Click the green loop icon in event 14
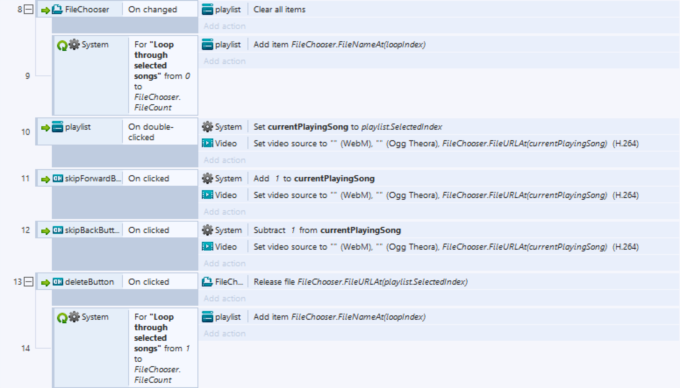This screenshot has width=680, height=388. coord(62,318)
